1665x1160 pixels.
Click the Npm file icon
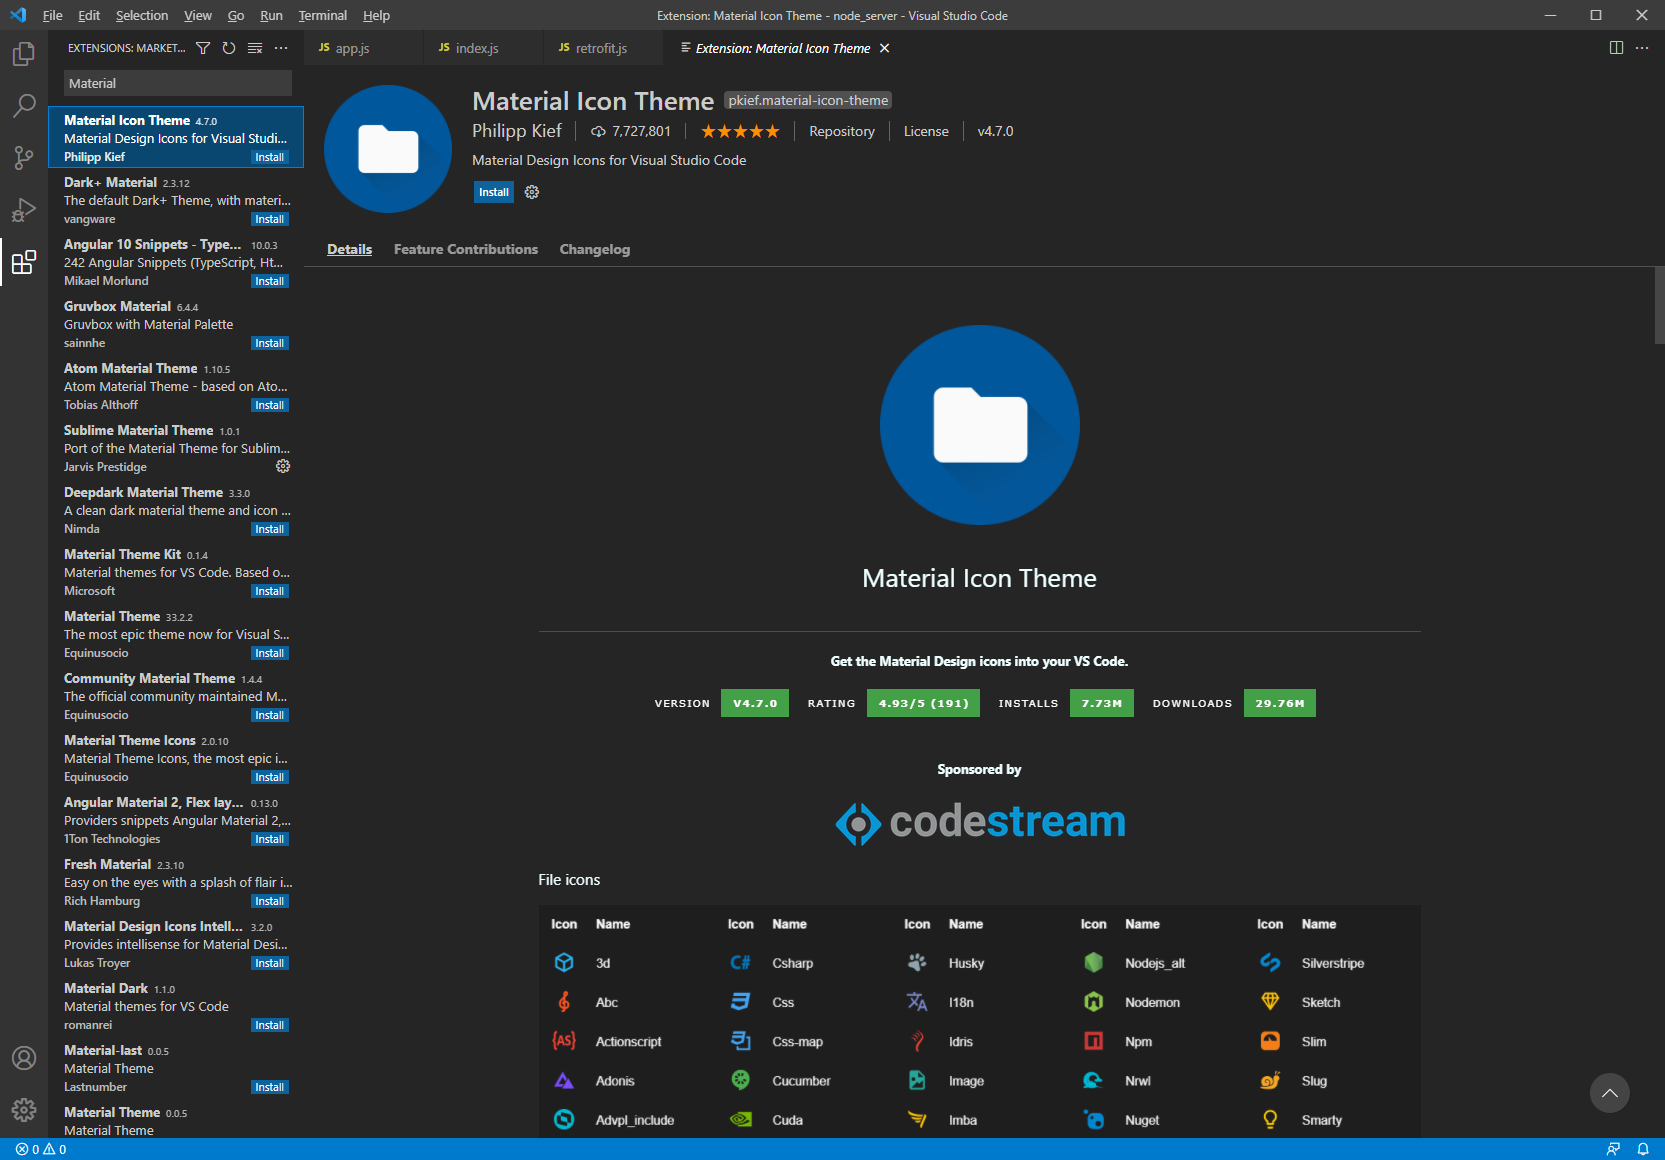1094,1041
